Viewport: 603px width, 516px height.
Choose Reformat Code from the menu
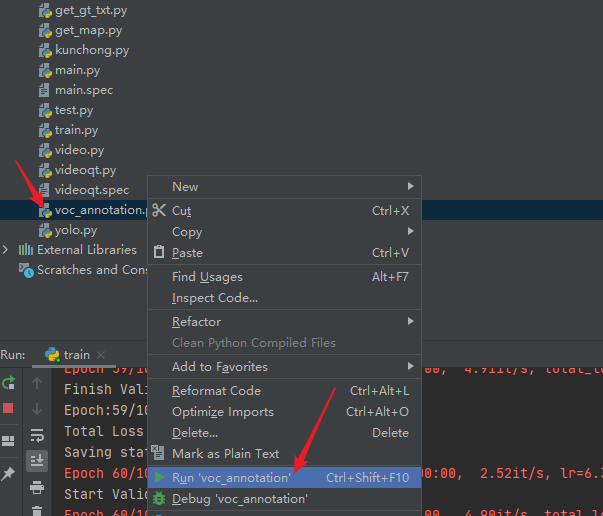coord(285,391)
